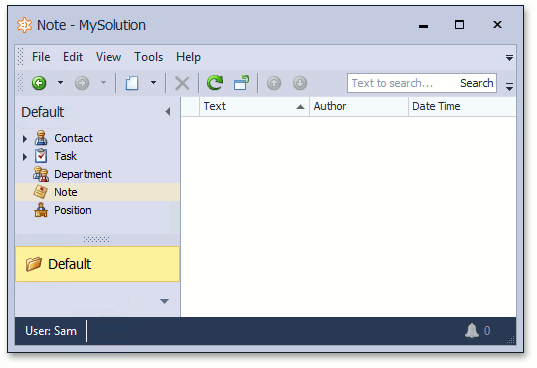Viewport: 537px width, 368px height.
Task: Click the menu bar drag handle
Action: click(x=20, y=56)
